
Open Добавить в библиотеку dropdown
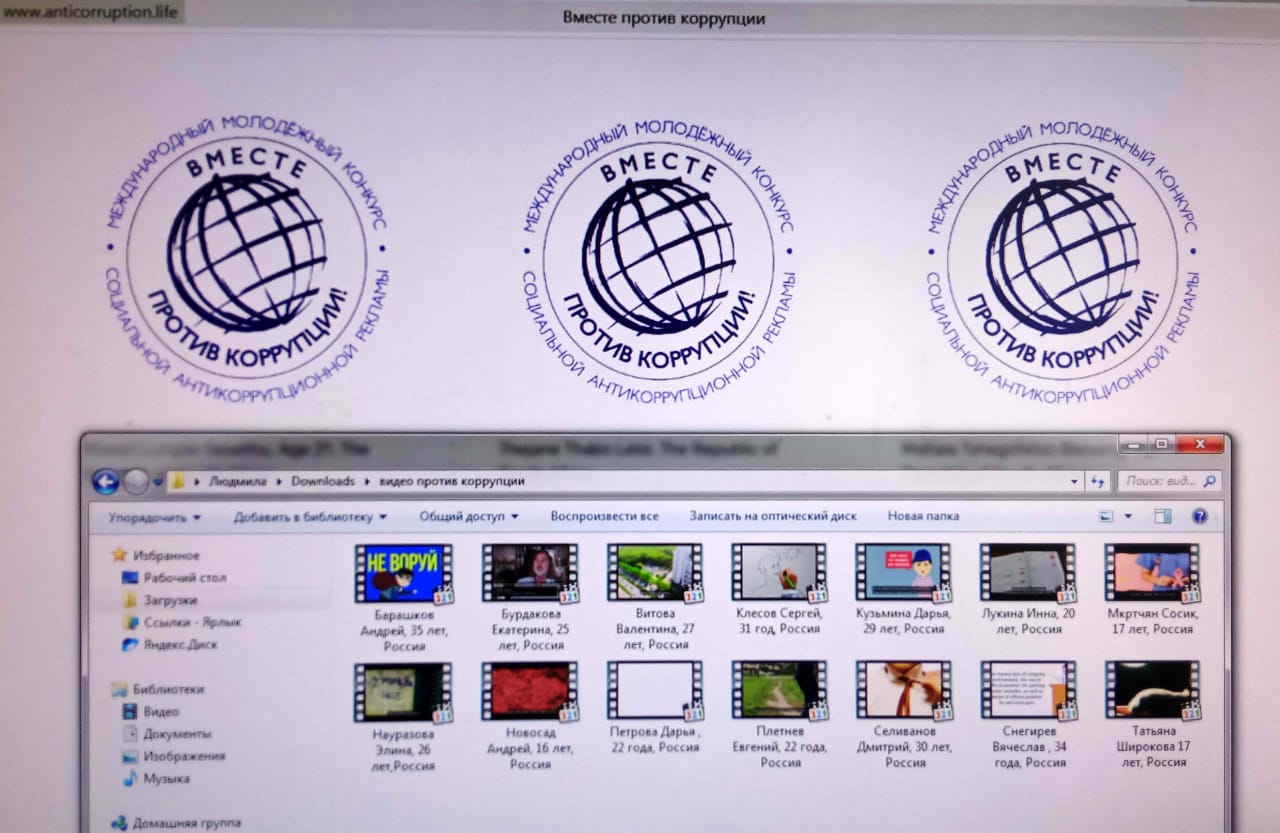pos(309,517)
